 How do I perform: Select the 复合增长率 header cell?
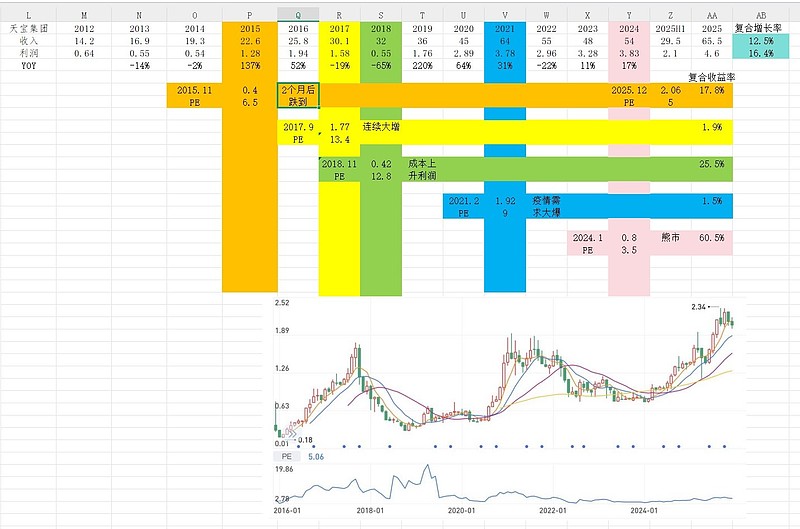pos(760,29)
